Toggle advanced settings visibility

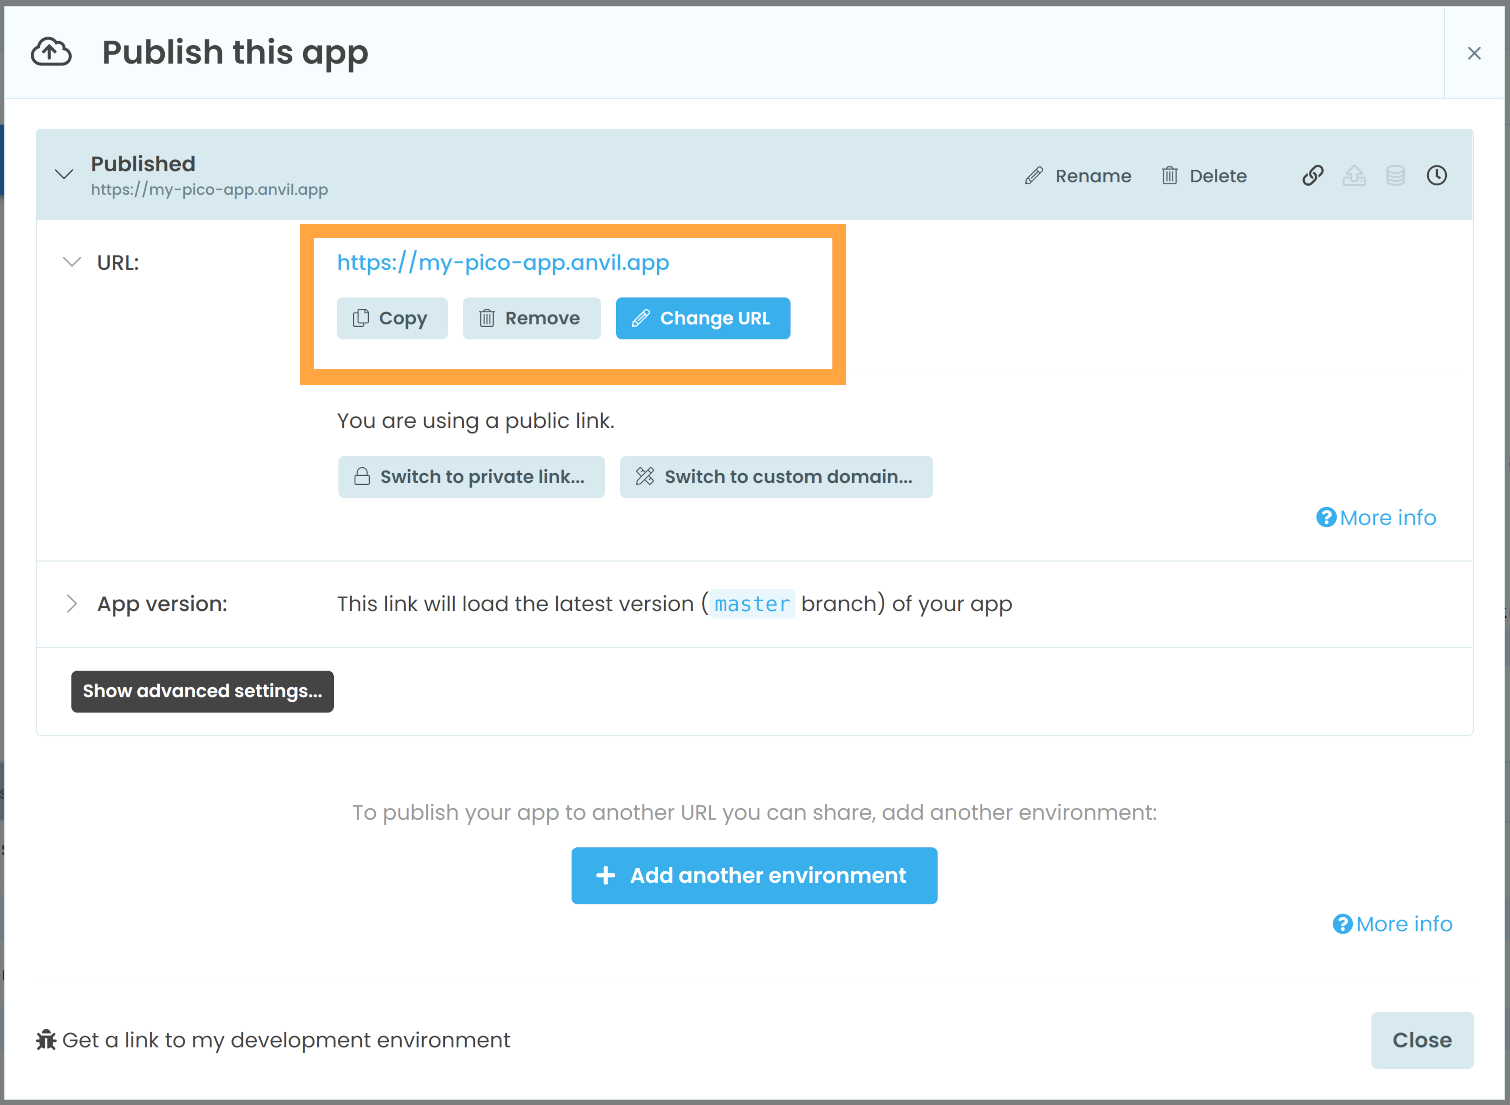(x=202, y=691)
